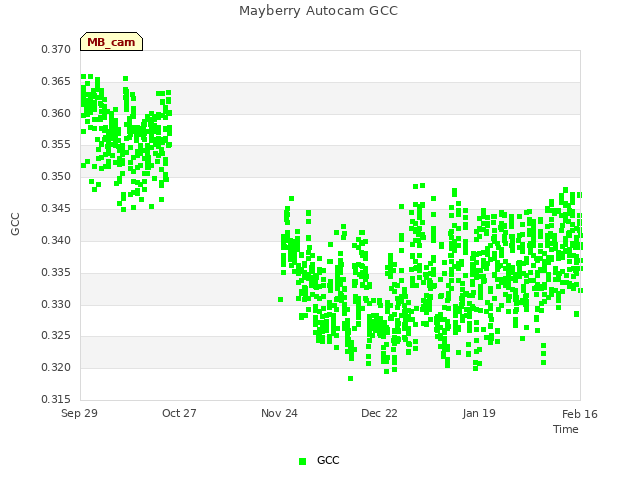Image resolution: width=640 pixels, height=480 pixels.
Task: Click the Sep 29 x-axis label
Action: pos(79,413)
